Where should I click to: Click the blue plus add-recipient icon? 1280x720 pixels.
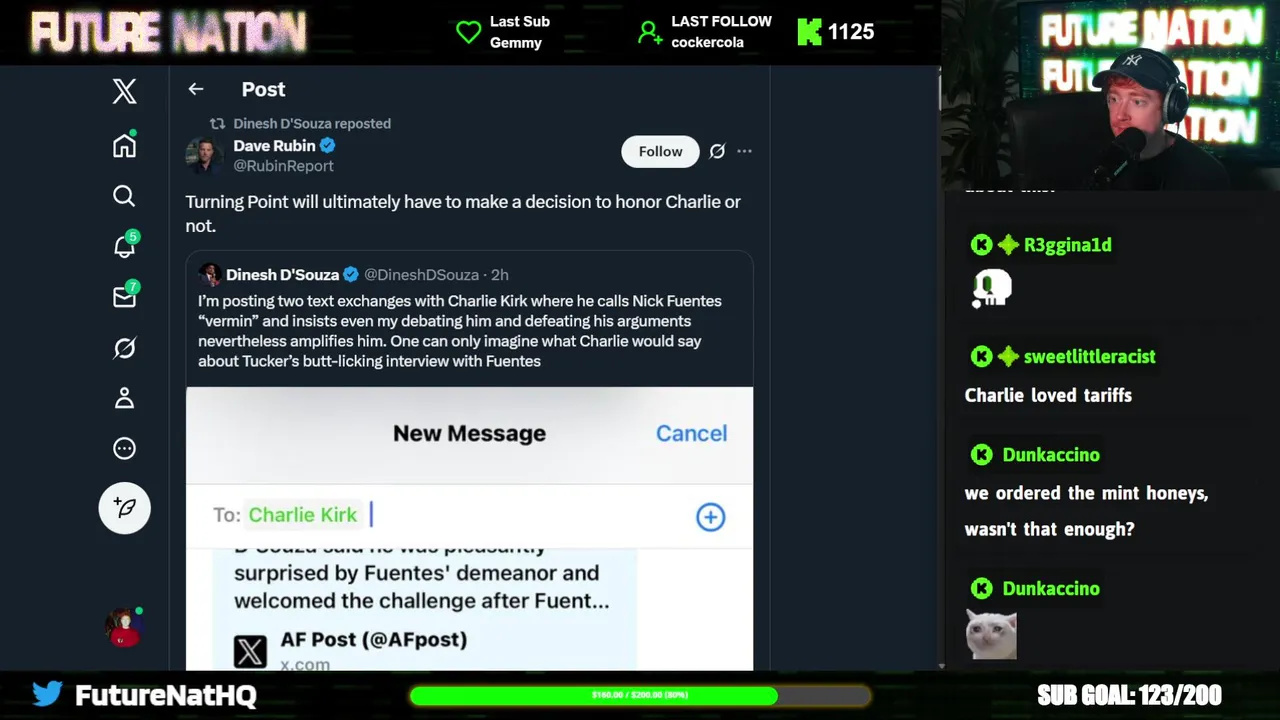click(710, 517)
